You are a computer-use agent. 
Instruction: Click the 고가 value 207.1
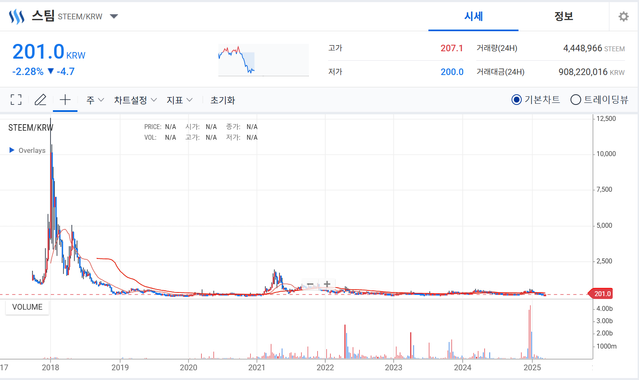[x=452, y=48]
